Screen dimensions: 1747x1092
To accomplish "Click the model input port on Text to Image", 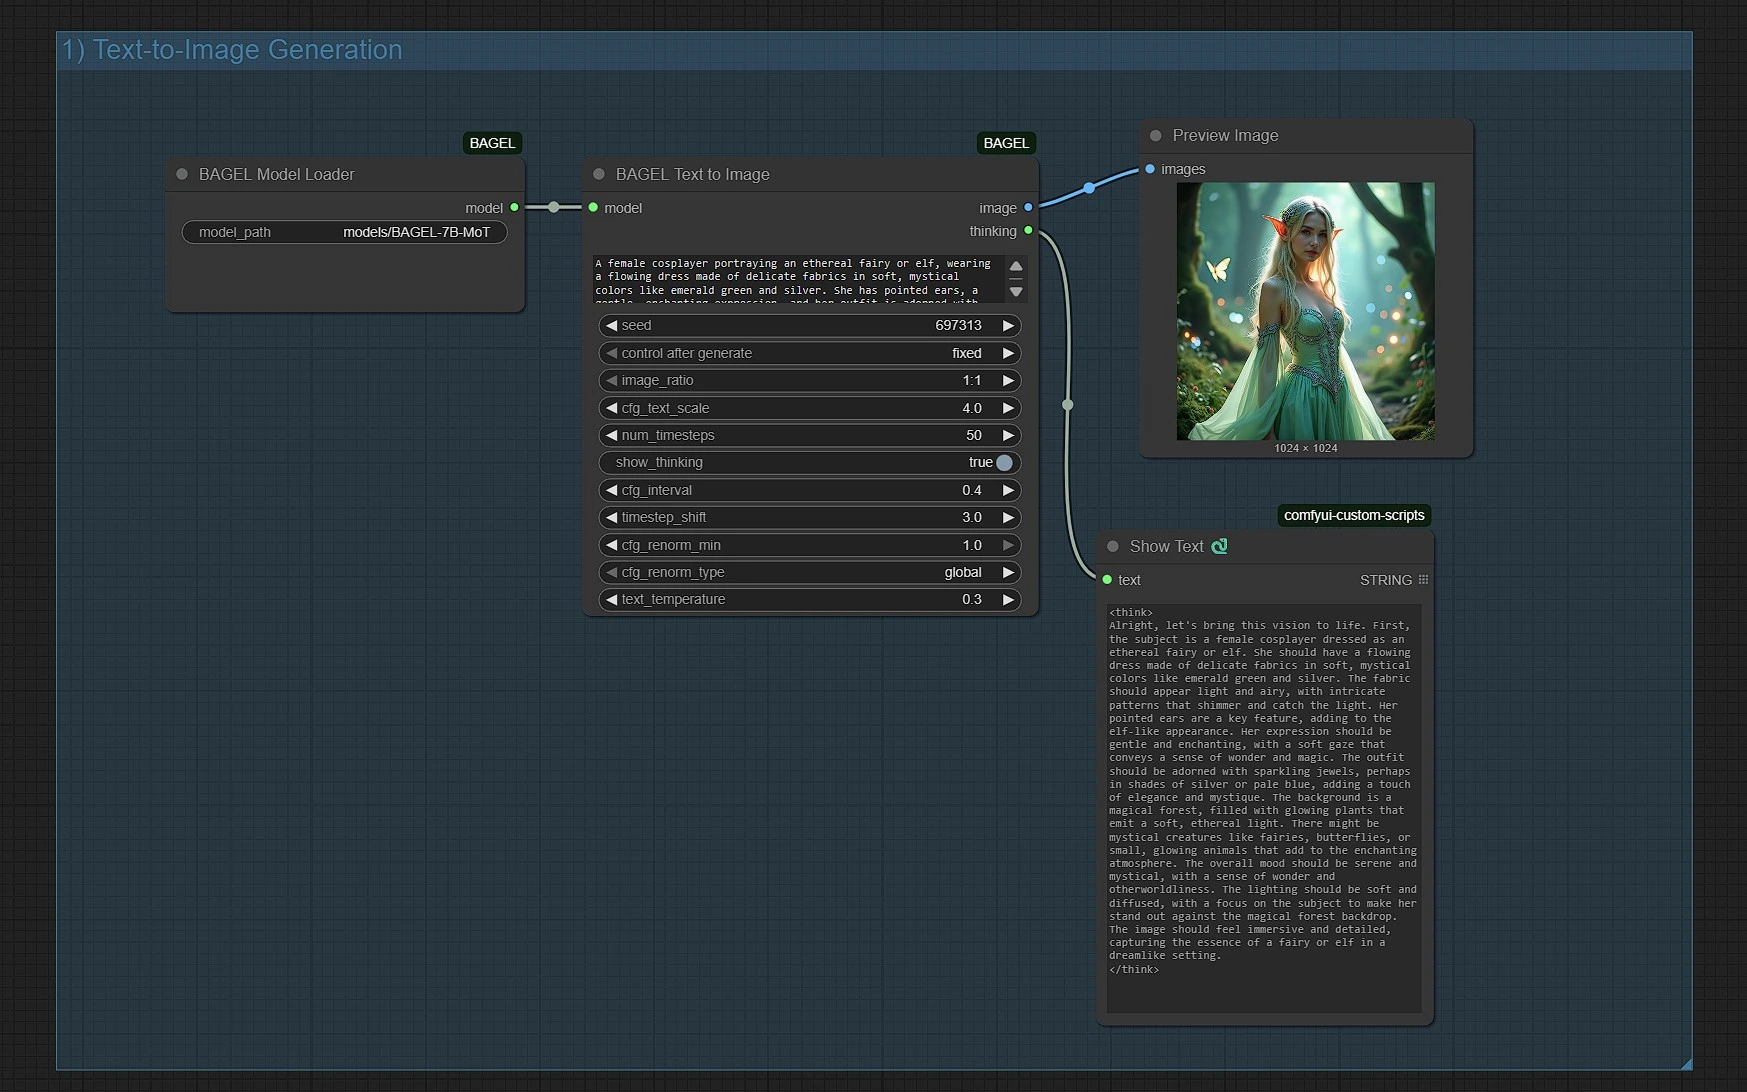I will (593, 207).
